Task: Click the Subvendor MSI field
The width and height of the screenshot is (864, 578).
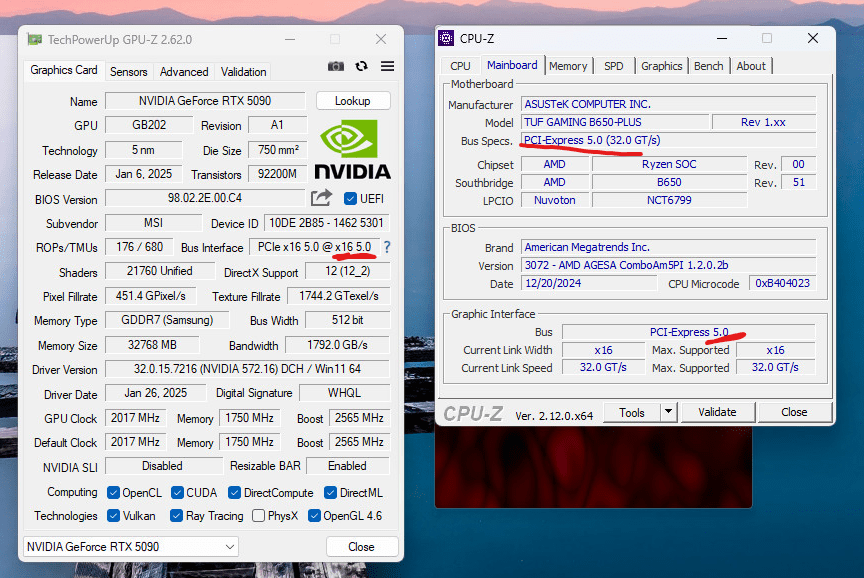Action: [x=153, y=223]
